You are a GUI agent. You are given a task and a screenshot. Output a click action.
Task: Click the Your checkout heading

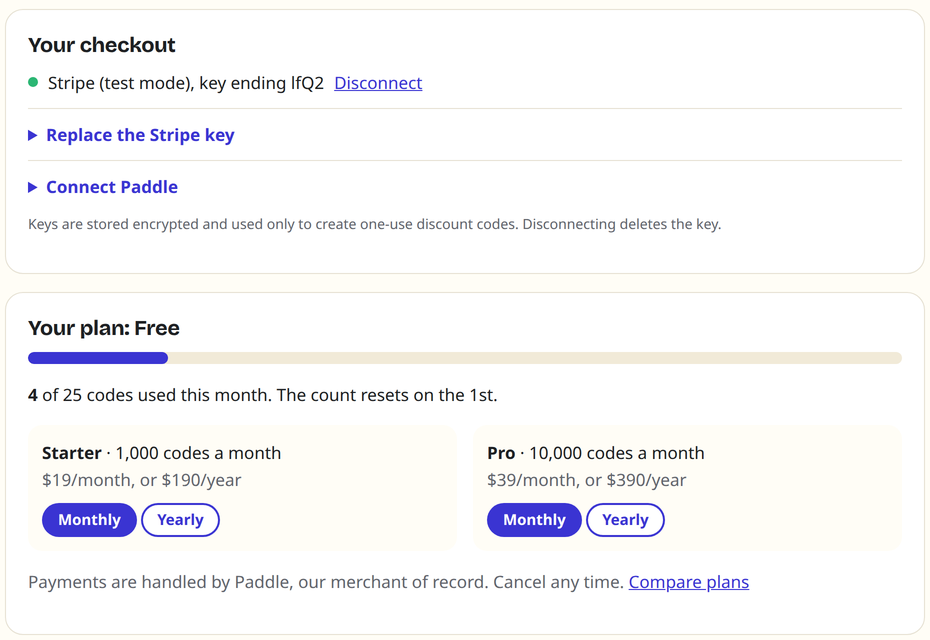tap(101, 45)
